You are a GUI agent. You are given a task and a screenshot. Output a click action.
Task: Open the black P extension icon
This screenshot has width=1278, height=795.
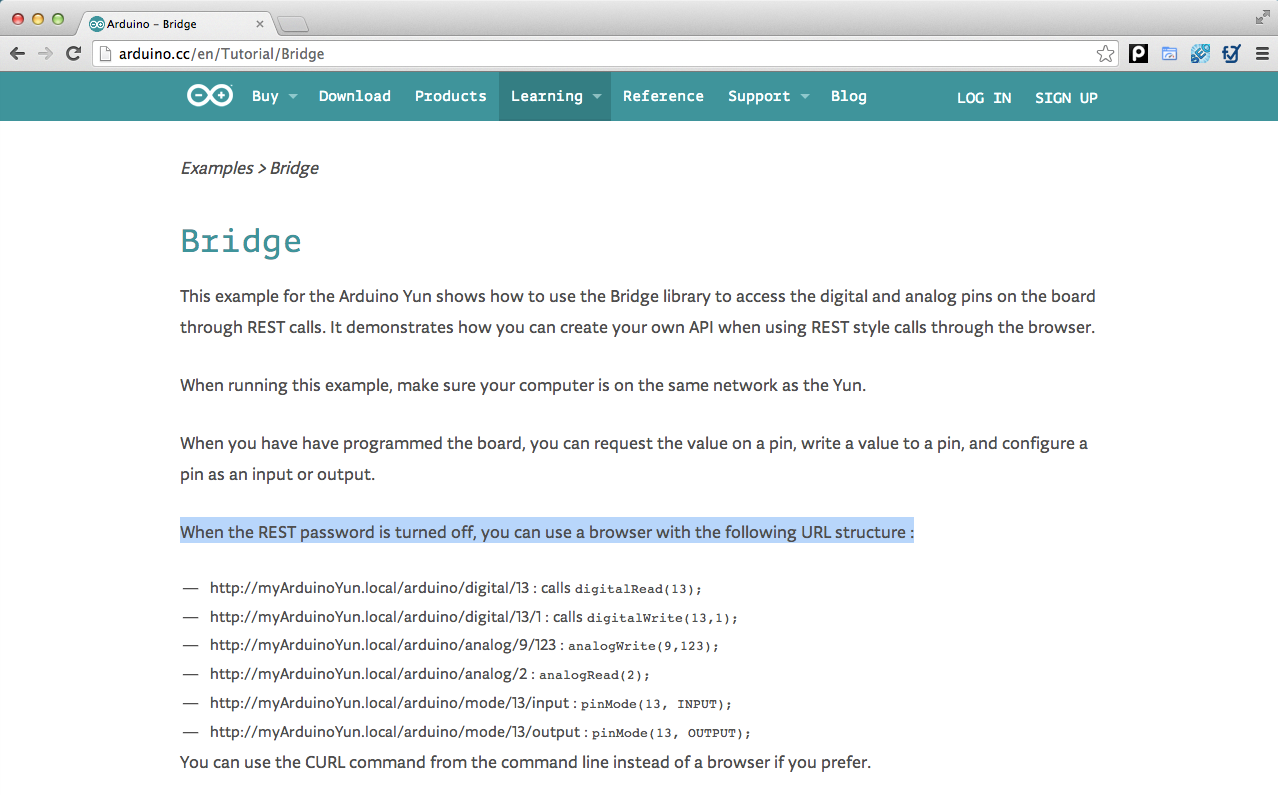[1138, 54]
